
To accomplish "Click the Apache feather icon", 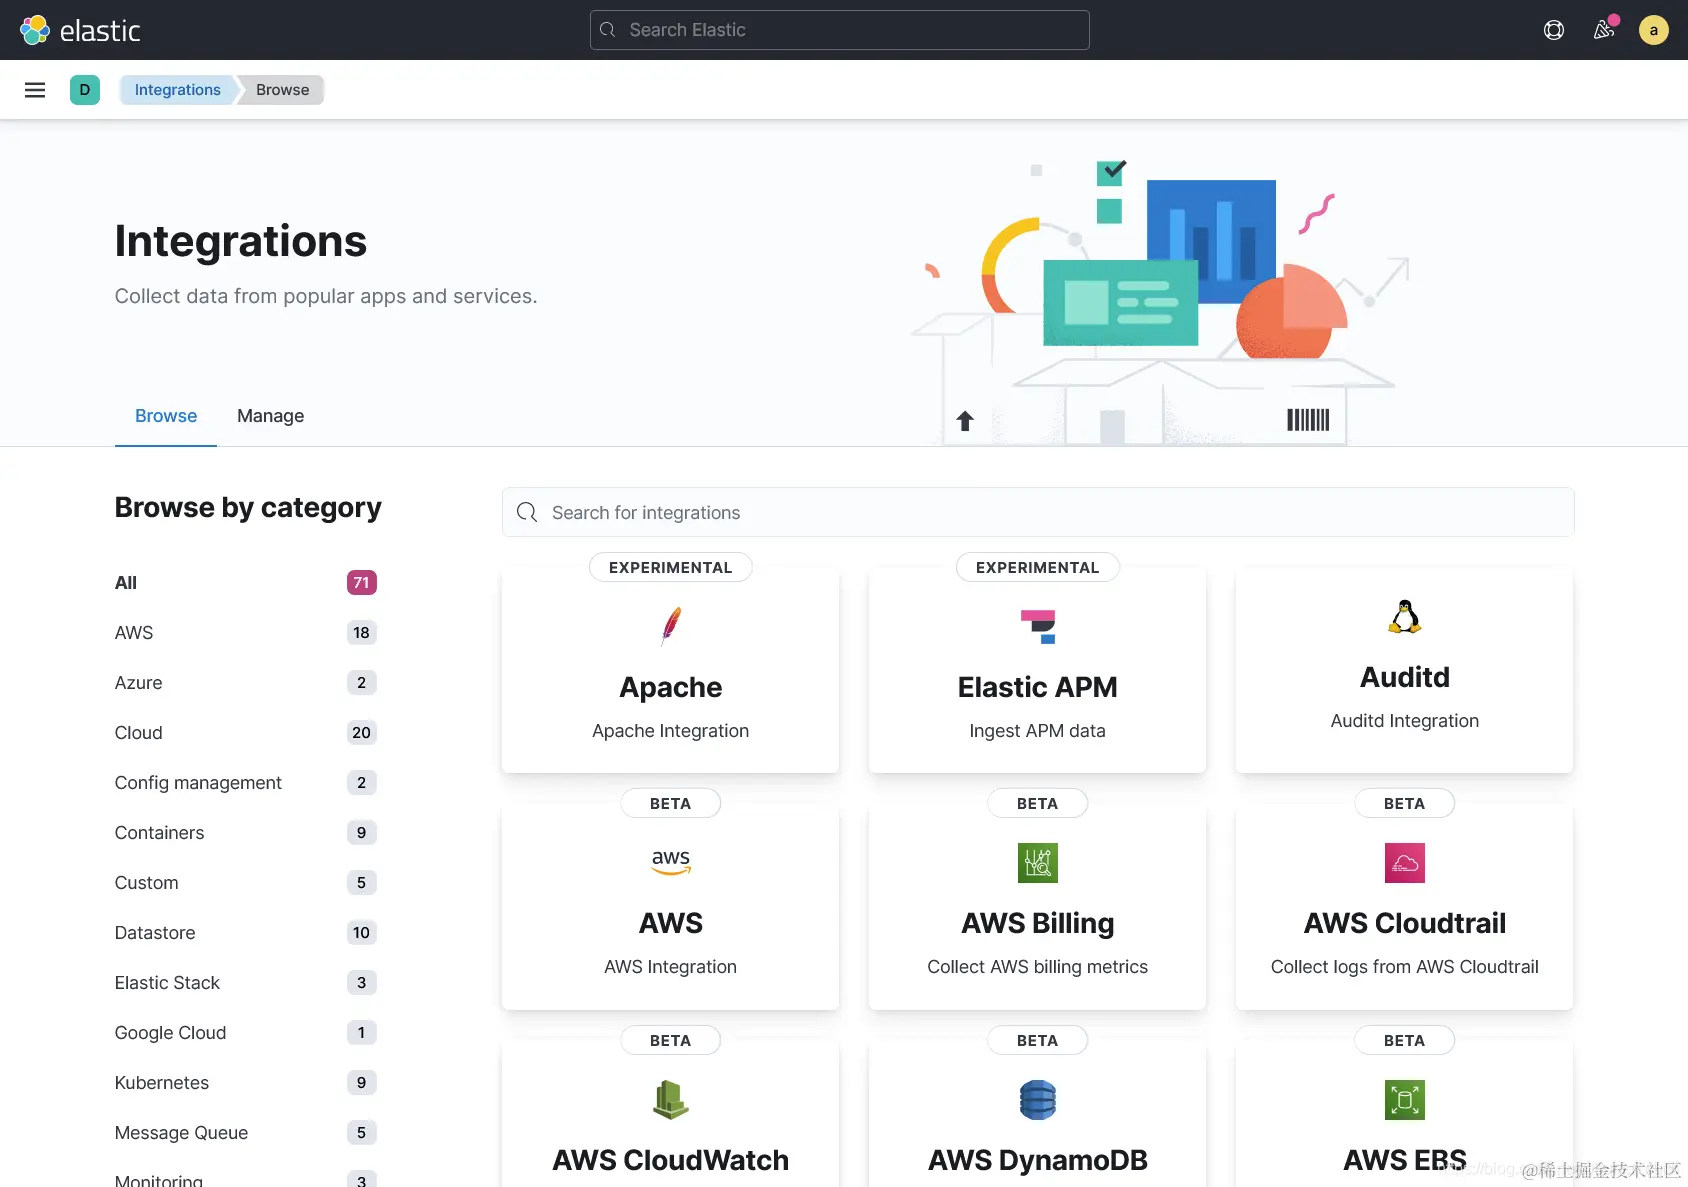I will (x=671, y=626).
